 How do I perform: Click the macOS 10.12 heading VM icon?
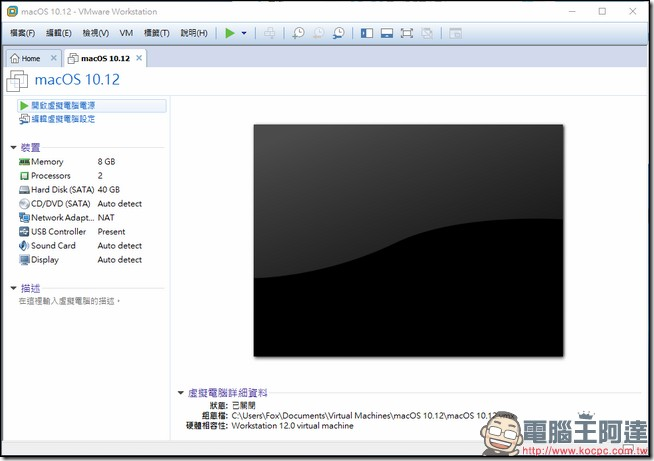[x=17, y=81]
